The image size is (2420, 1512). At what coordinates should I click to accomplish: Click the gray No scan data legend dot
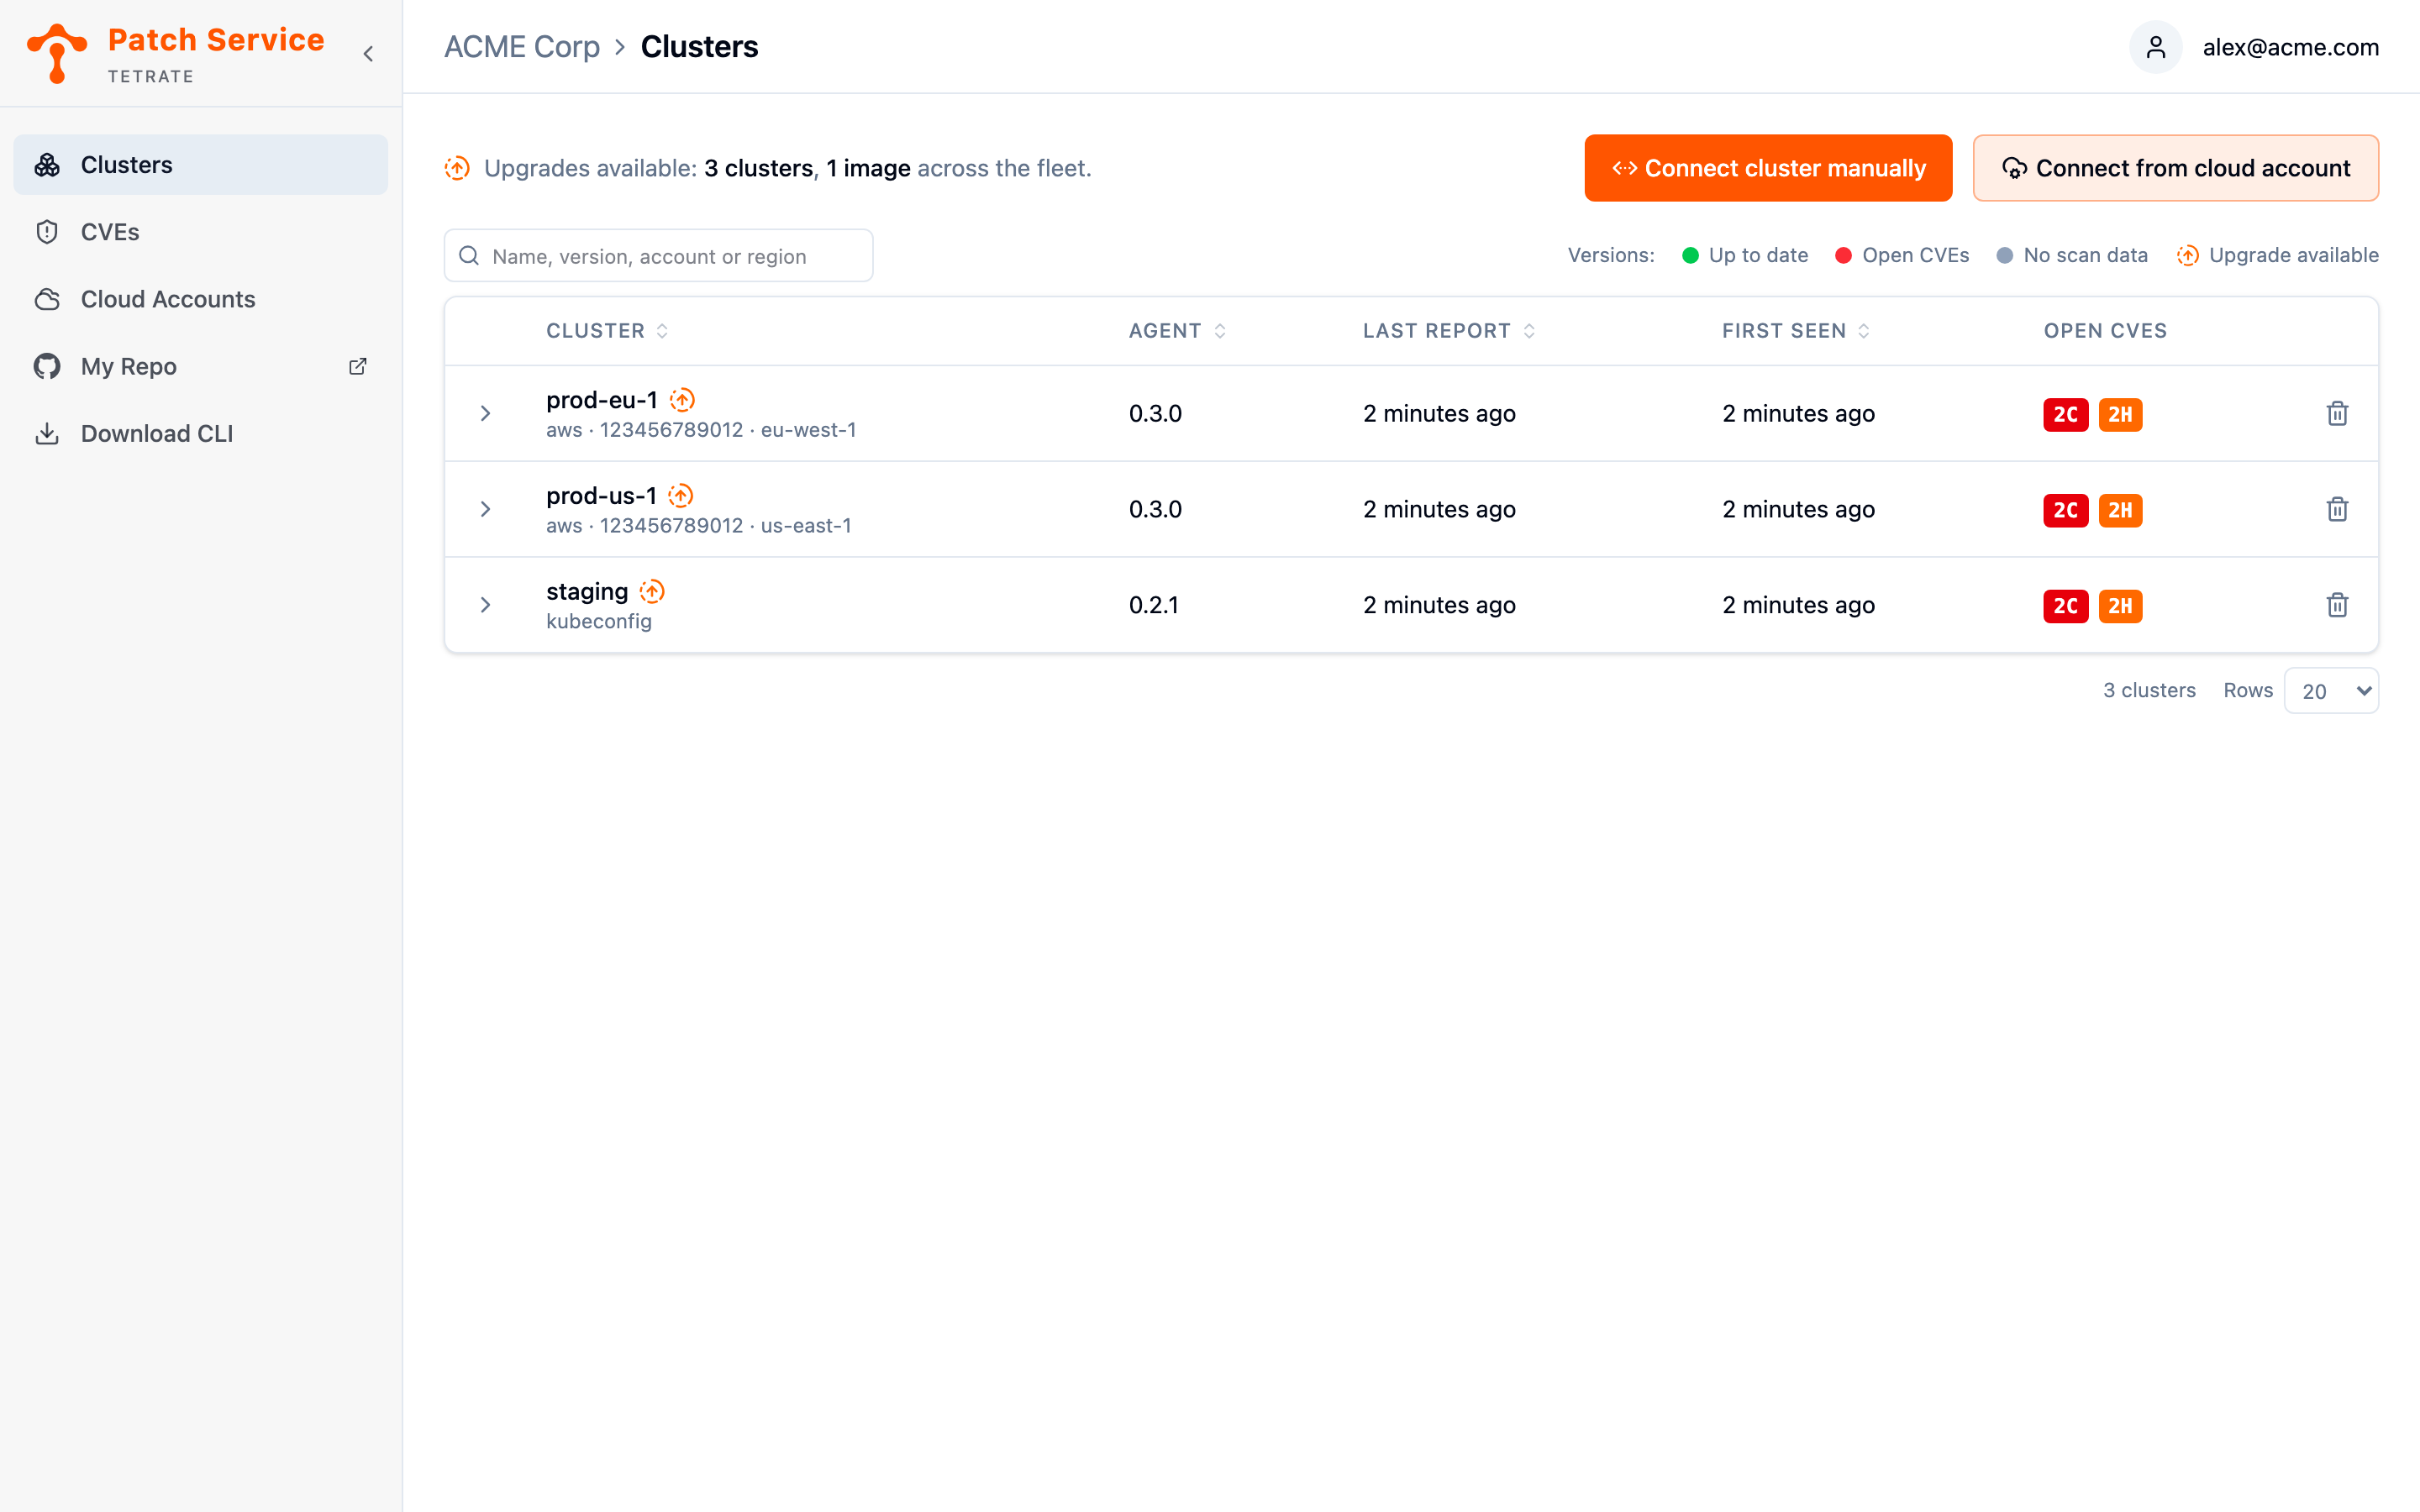[x=2004, y=255]
